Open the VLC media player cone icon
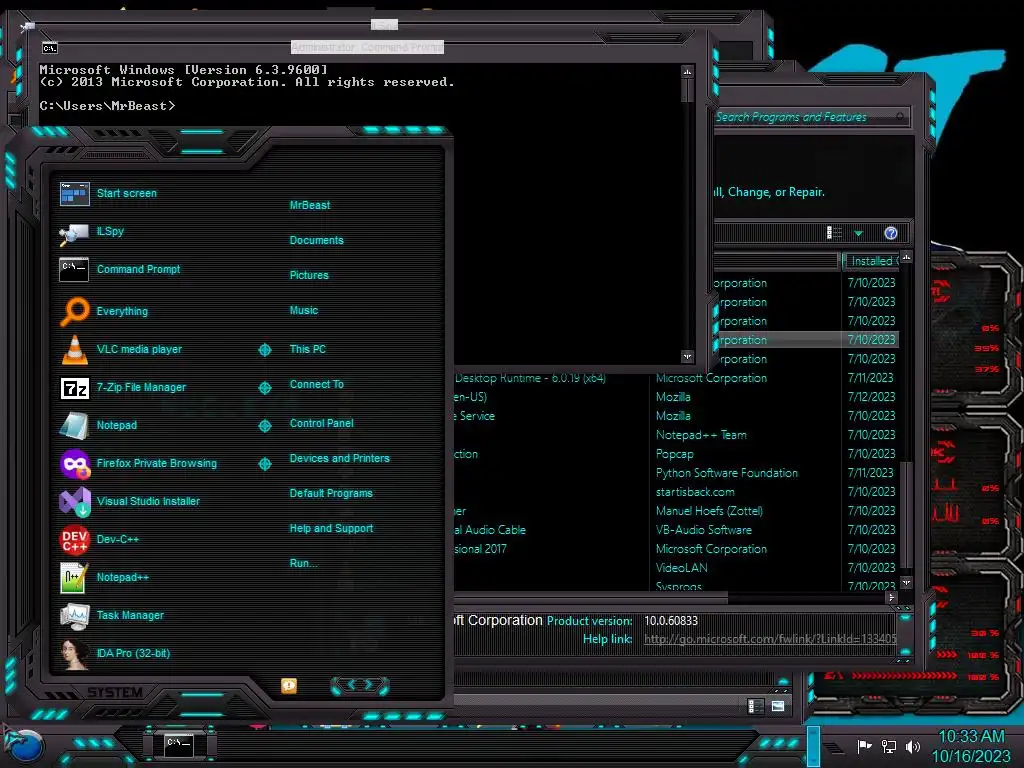 pyautogui.click(x=74, y=349)
